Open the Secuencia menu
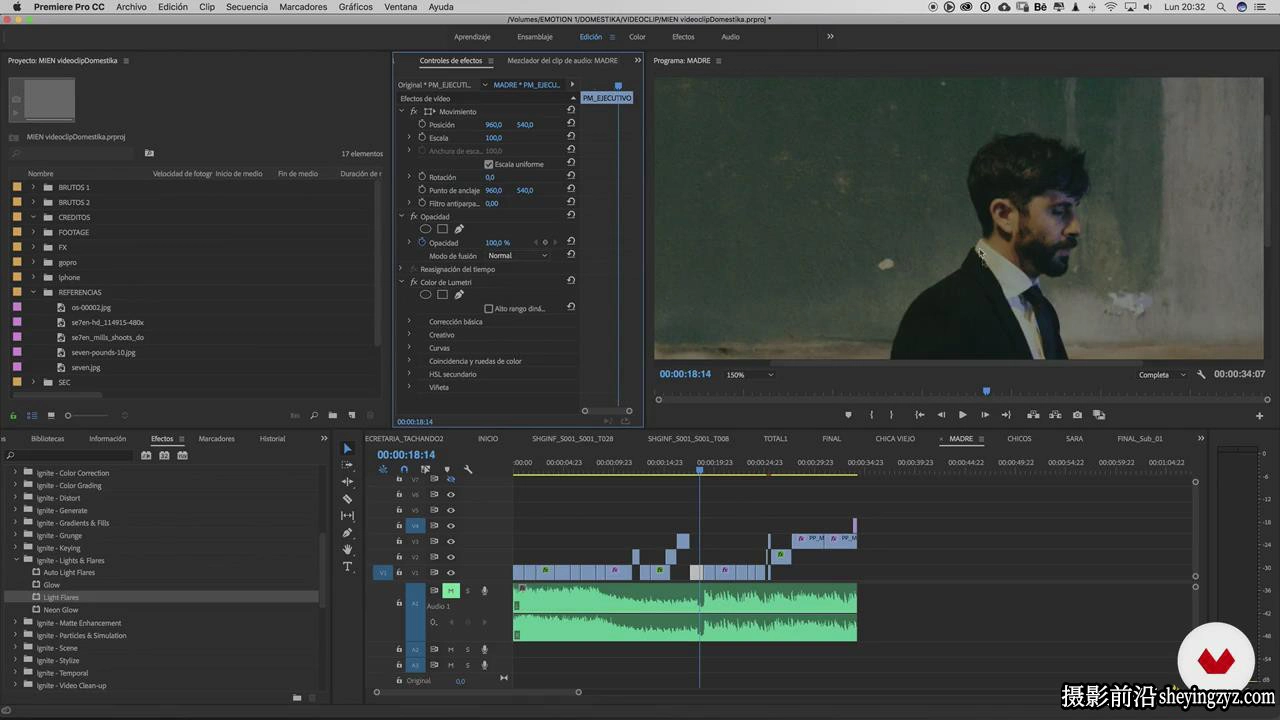 tap(247, 7)
